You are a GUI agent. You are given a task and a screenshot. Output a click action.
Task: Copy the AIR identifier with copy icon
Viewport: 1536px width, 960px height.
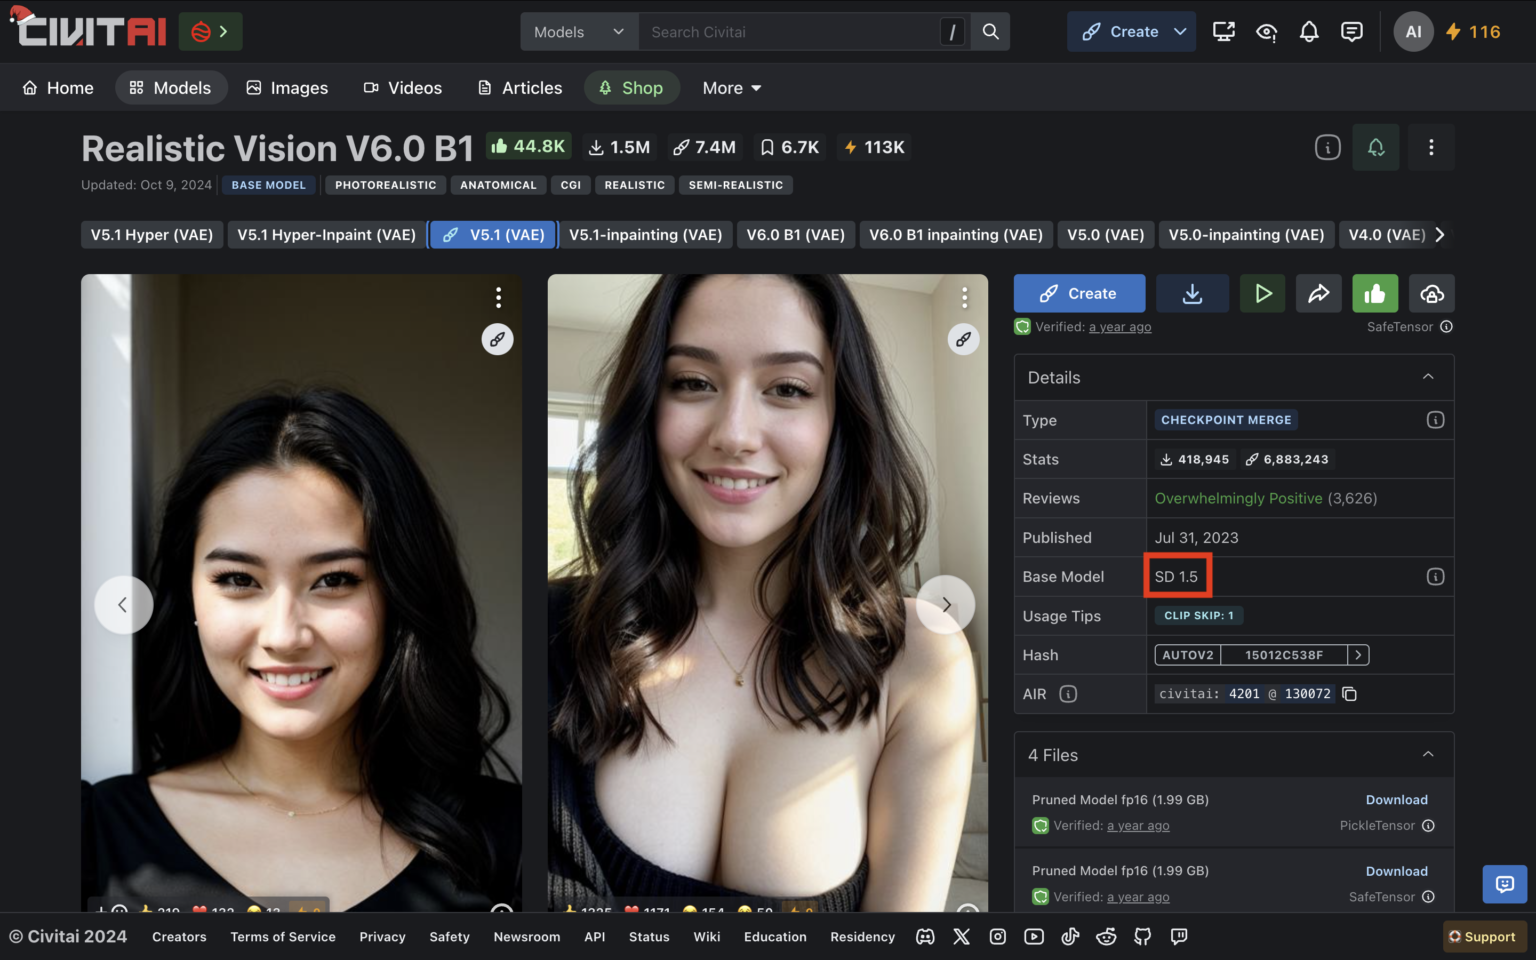pyautogui.click(x=1350, y=694)
